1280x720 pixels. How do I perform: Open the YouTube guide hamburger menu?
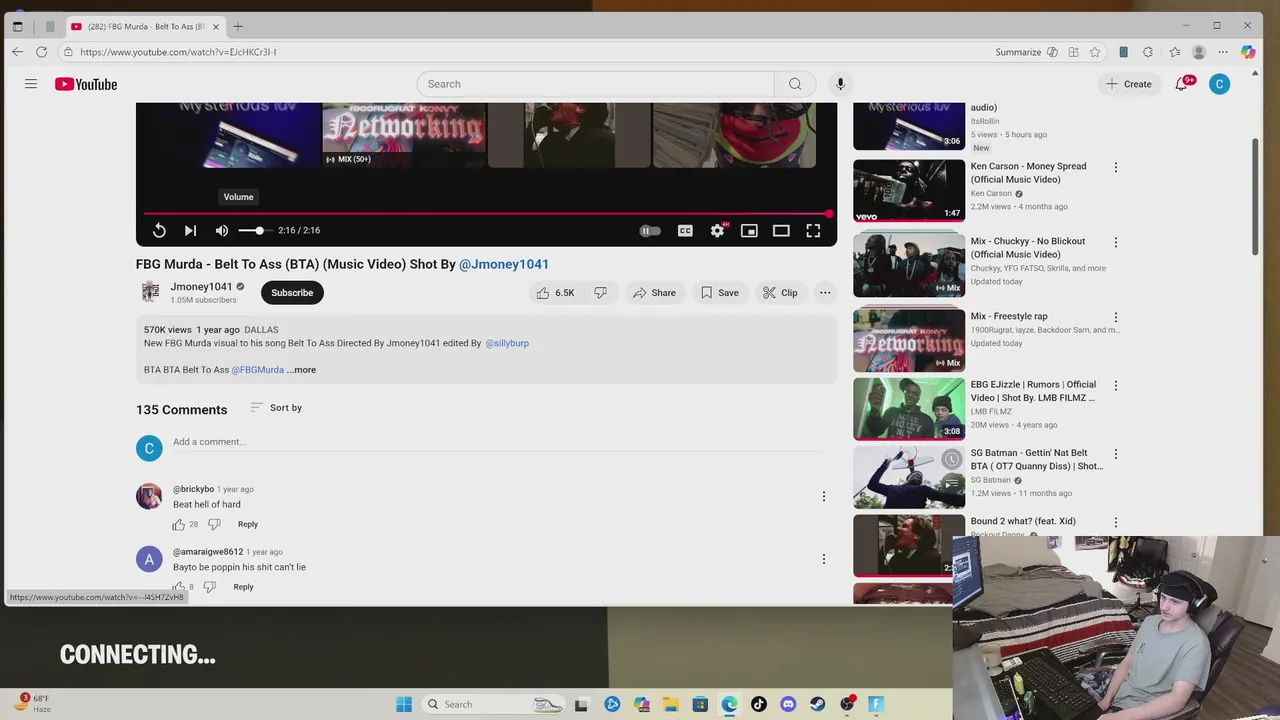[31, 84]
